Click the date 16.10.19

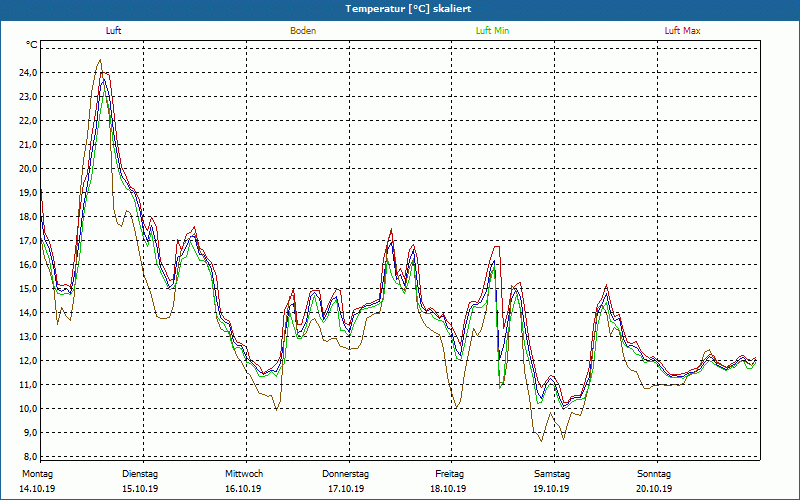243,489
